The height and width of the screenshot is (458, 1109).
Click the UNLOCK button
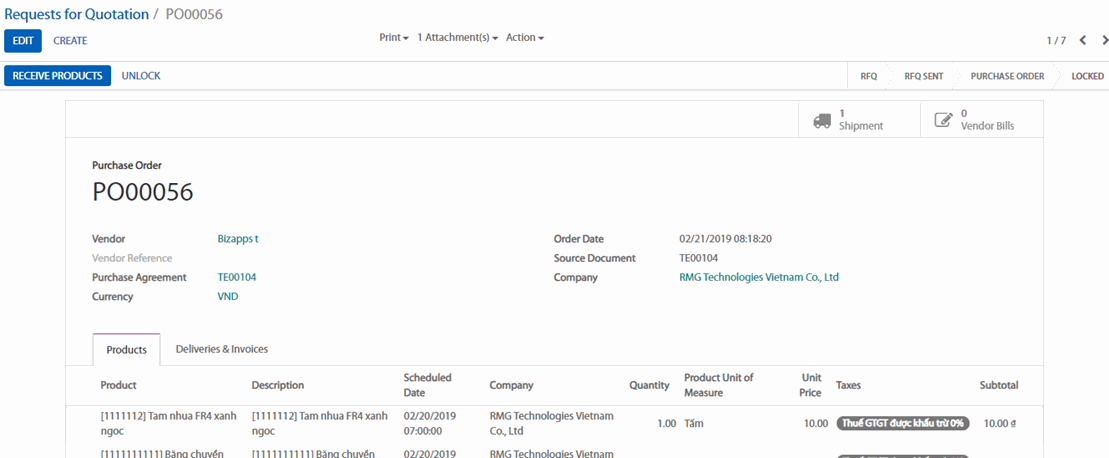click(x=141, y=76)
